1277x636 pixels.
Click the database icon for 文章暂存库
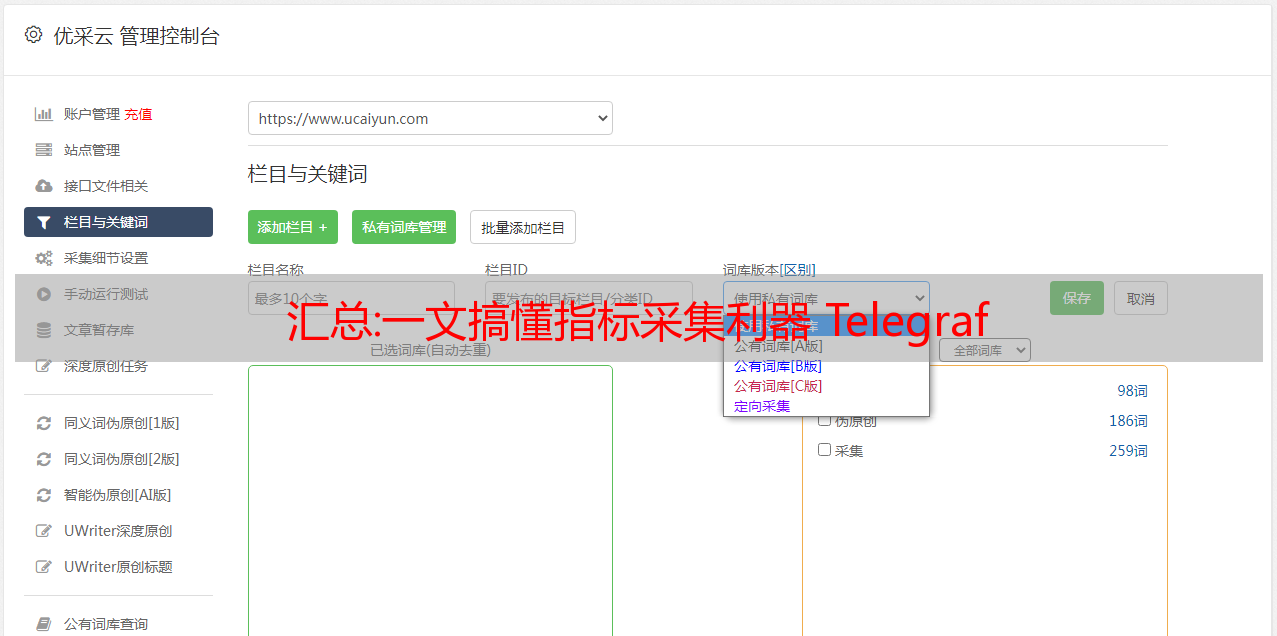pos(43,330)
